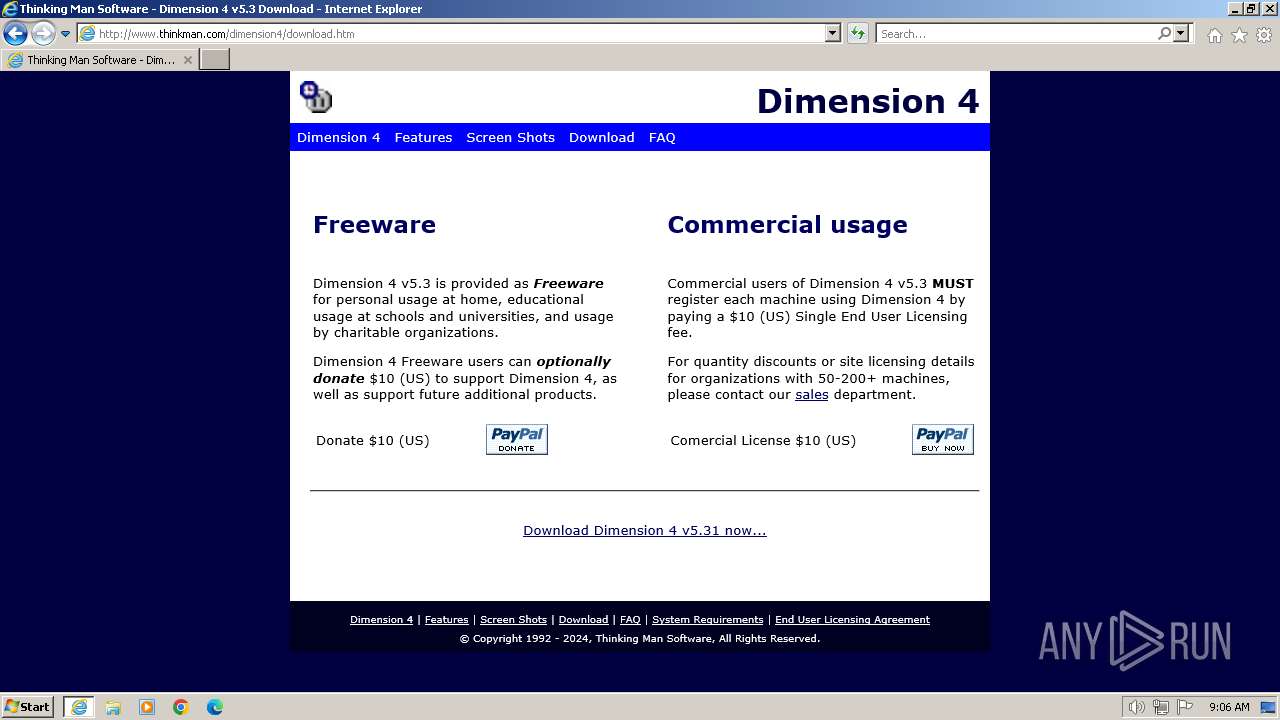This screenshot has height=720, width=1280.
Task: Click the thinkman.com address bar
Action: pyautogui.click(x=450, y=33)
